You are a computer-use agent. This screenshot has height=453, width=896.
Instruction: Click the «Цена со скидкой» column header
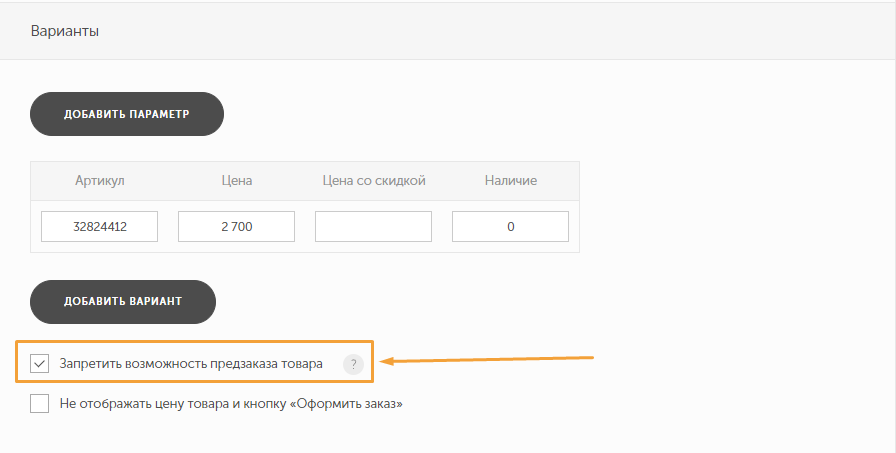[x=374, y=181]
